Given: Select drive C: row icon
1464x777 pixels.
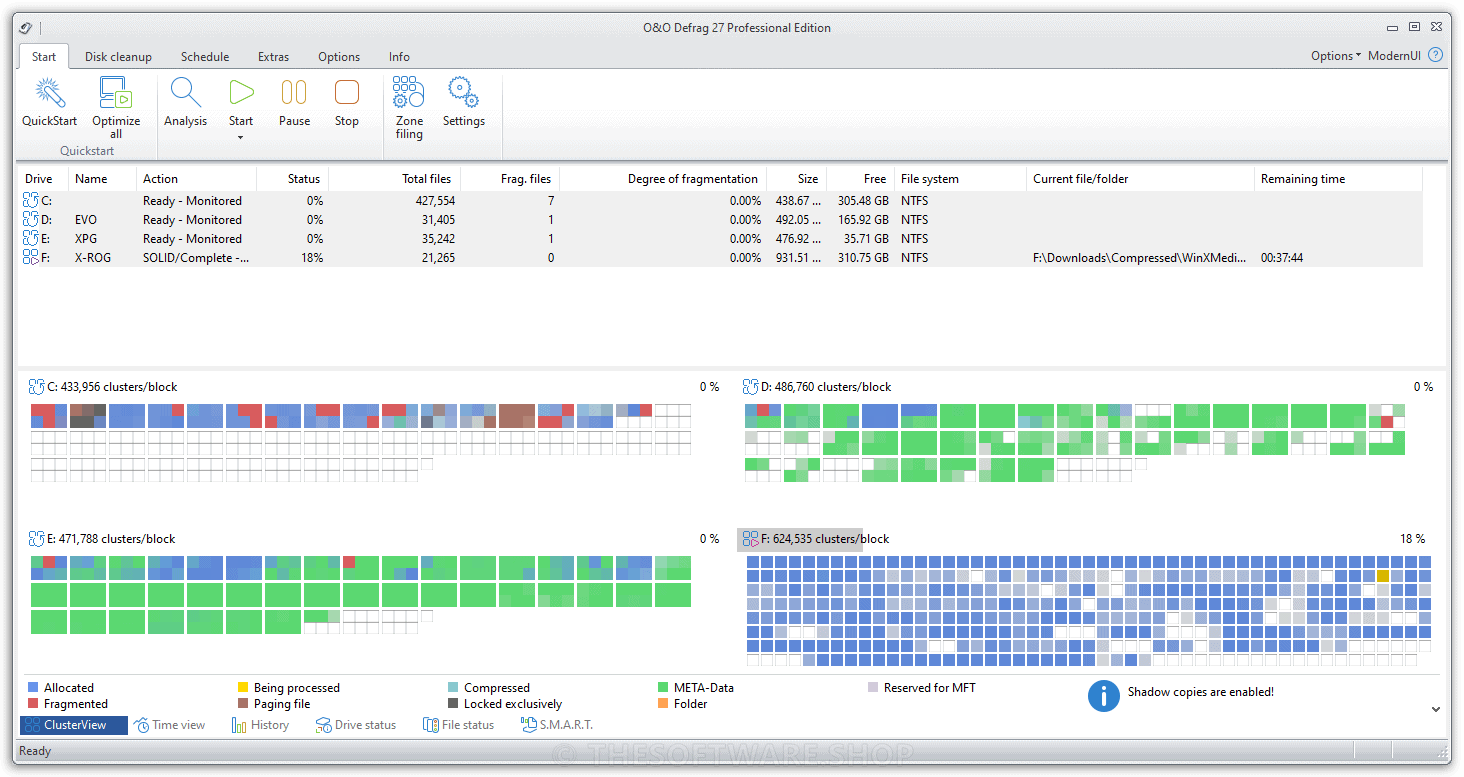Looking at the screenshot, I should [x=31, y=201].
